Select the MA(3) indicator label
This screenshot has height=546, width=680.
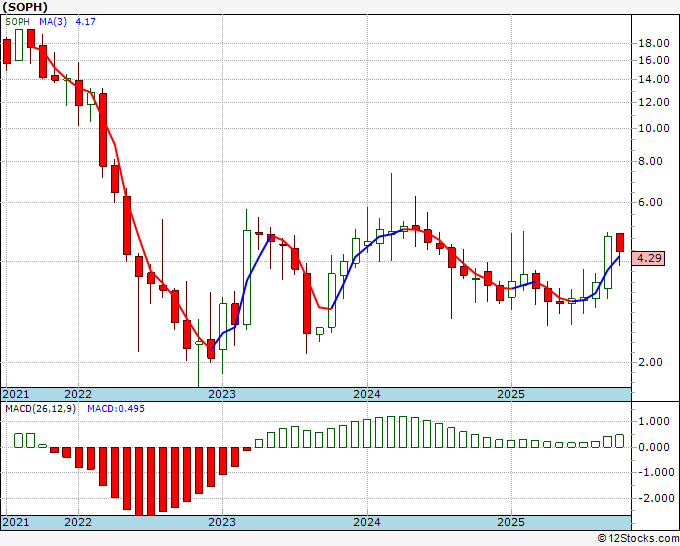pos(53,21)
